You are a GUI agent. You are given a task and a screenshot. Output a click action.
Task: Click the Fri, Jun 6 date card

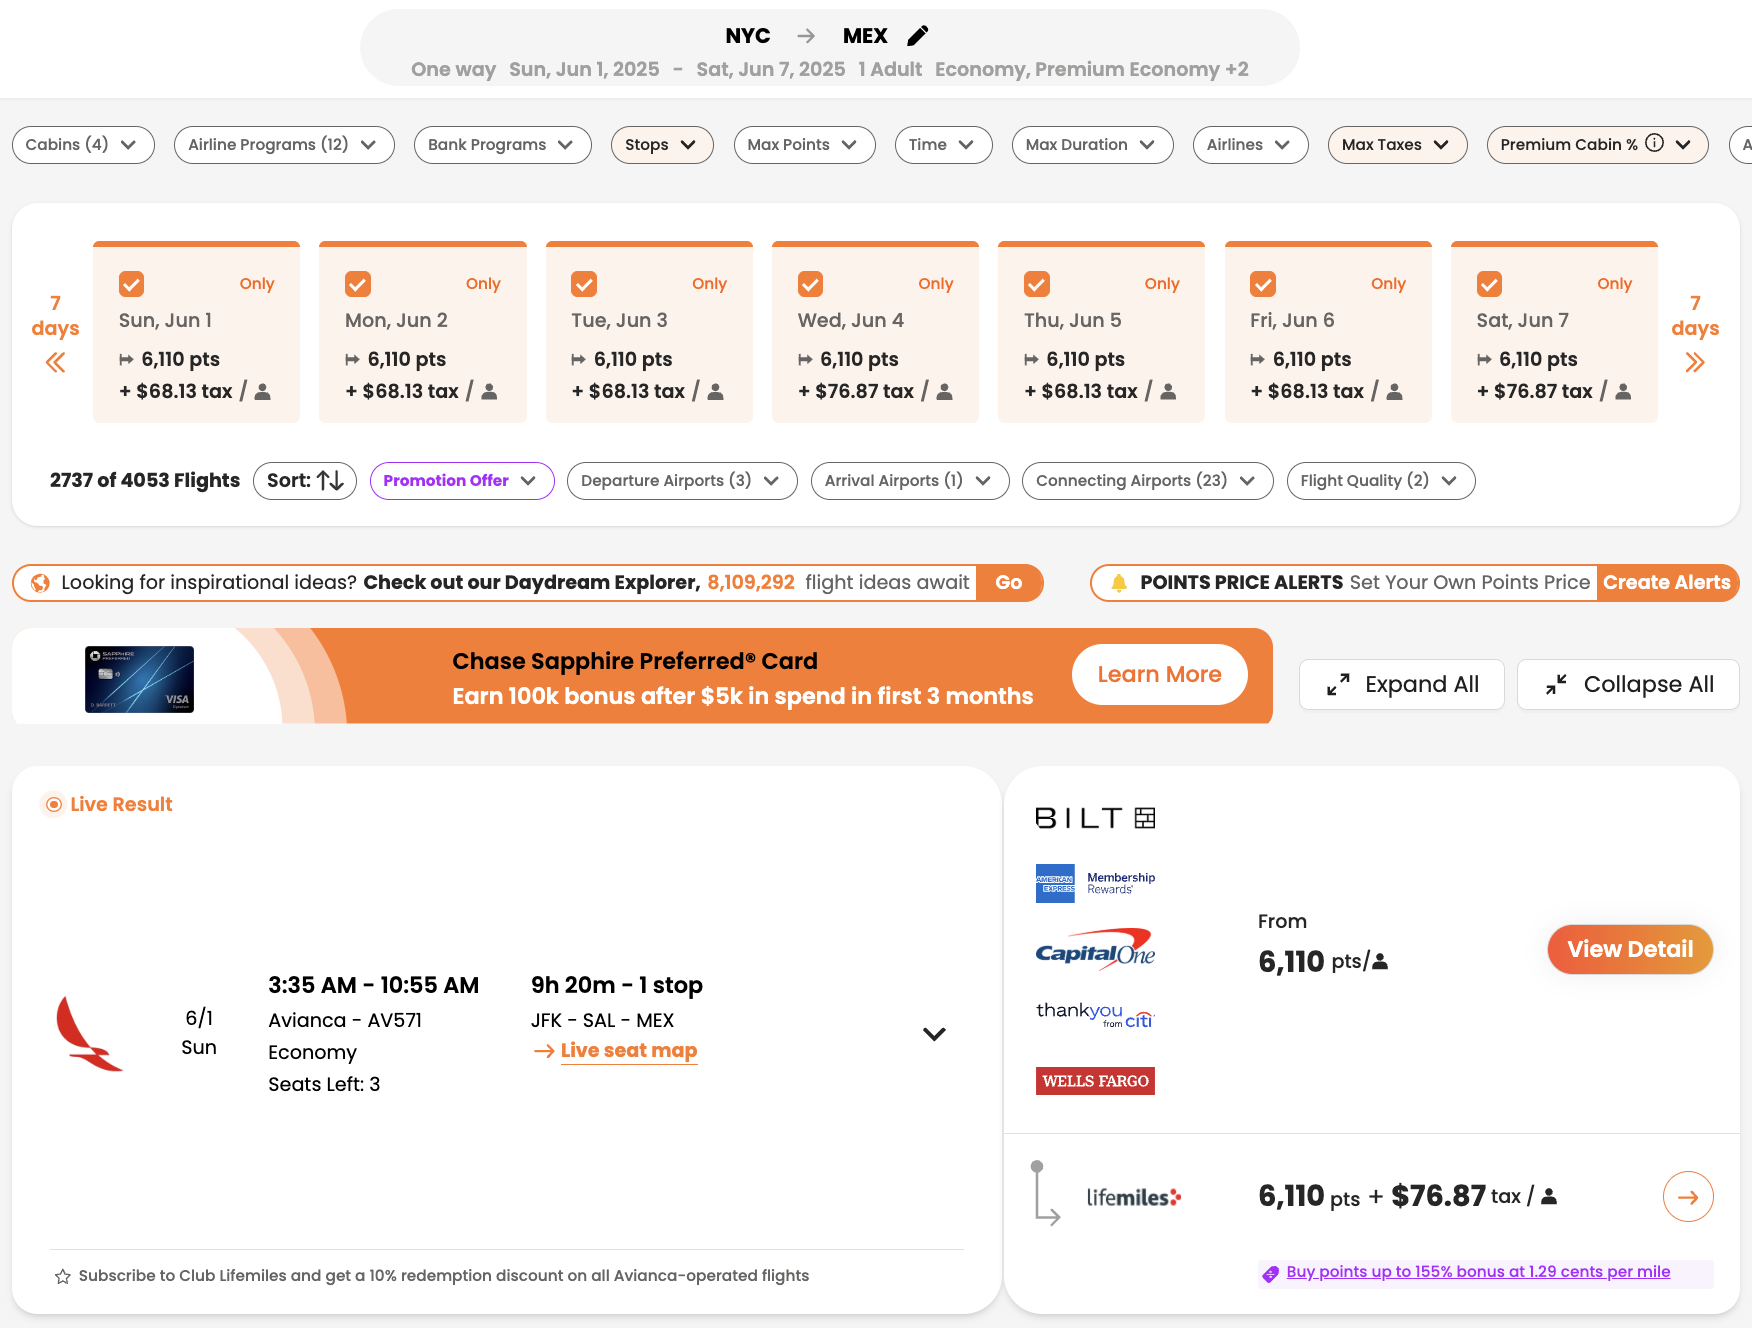point(1328,332)
